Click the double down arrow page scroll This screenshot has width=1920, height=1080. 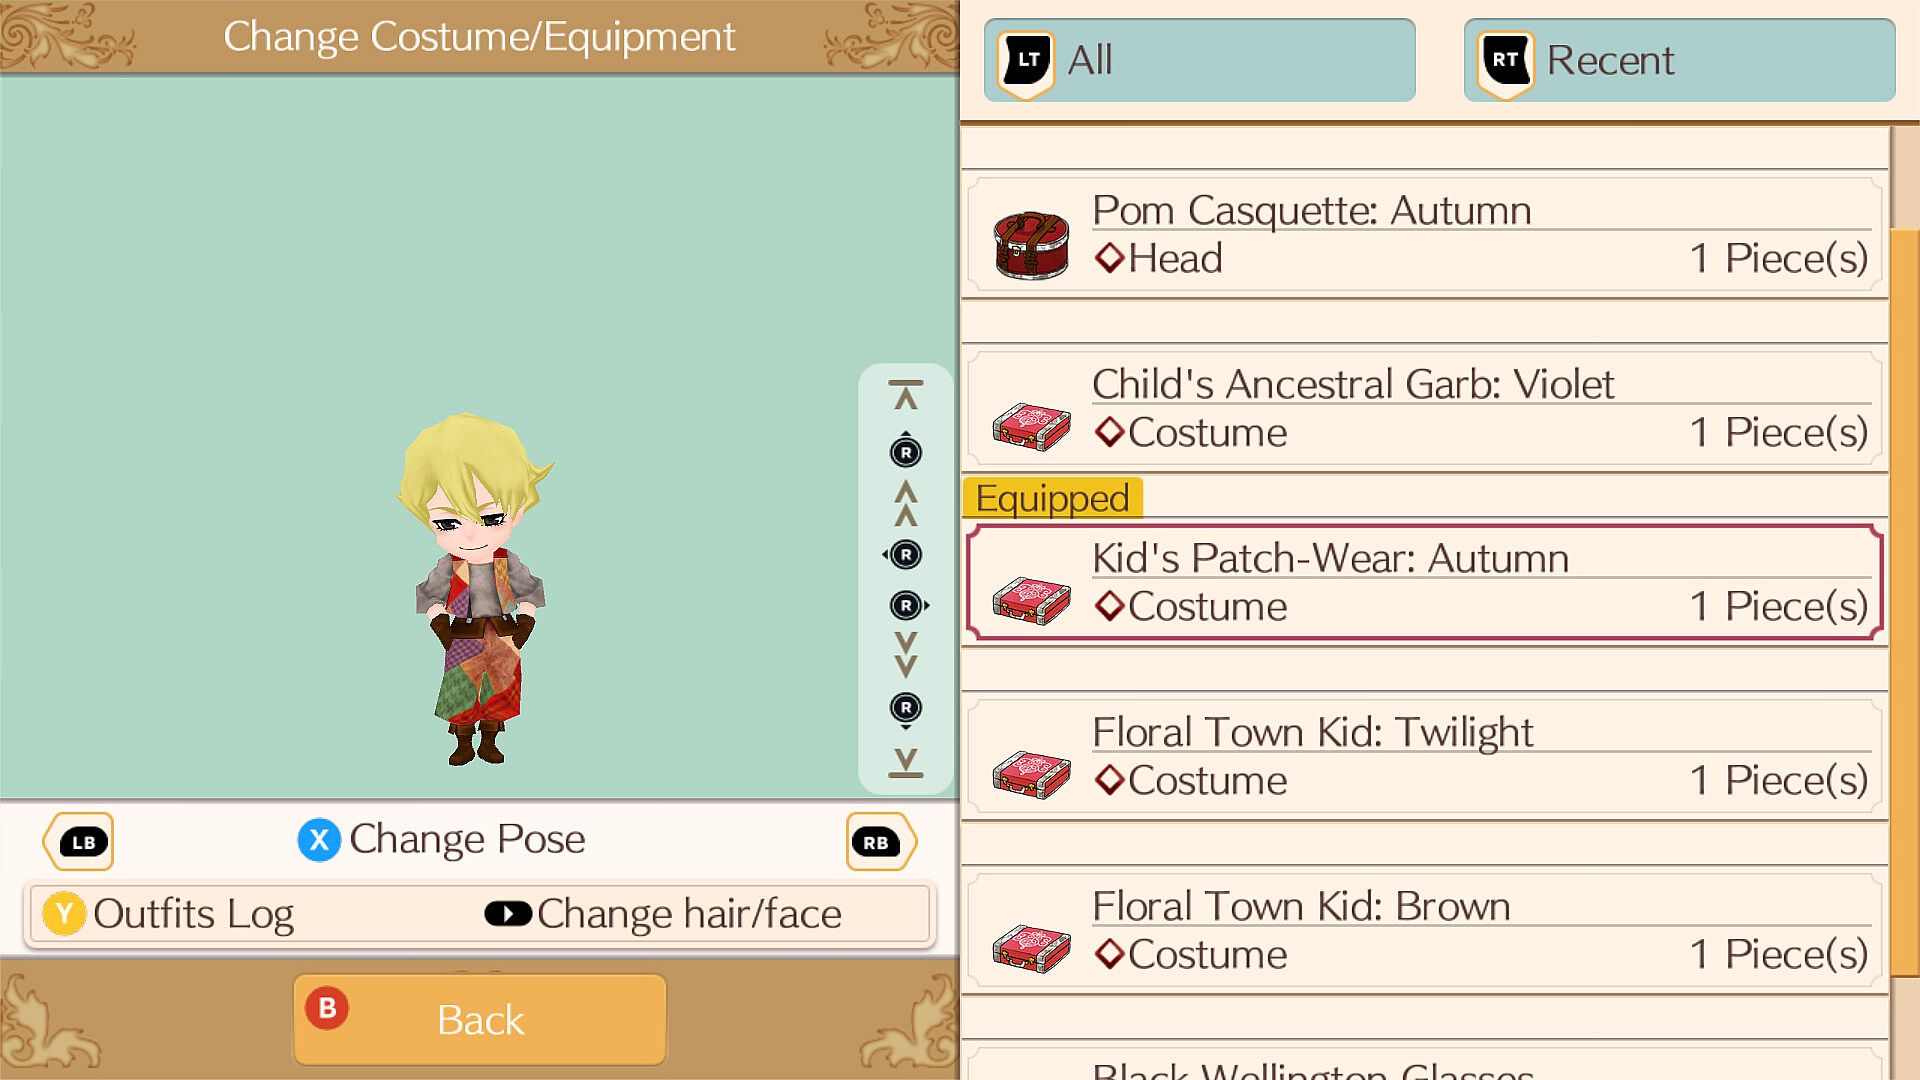[x=906, y=655]
